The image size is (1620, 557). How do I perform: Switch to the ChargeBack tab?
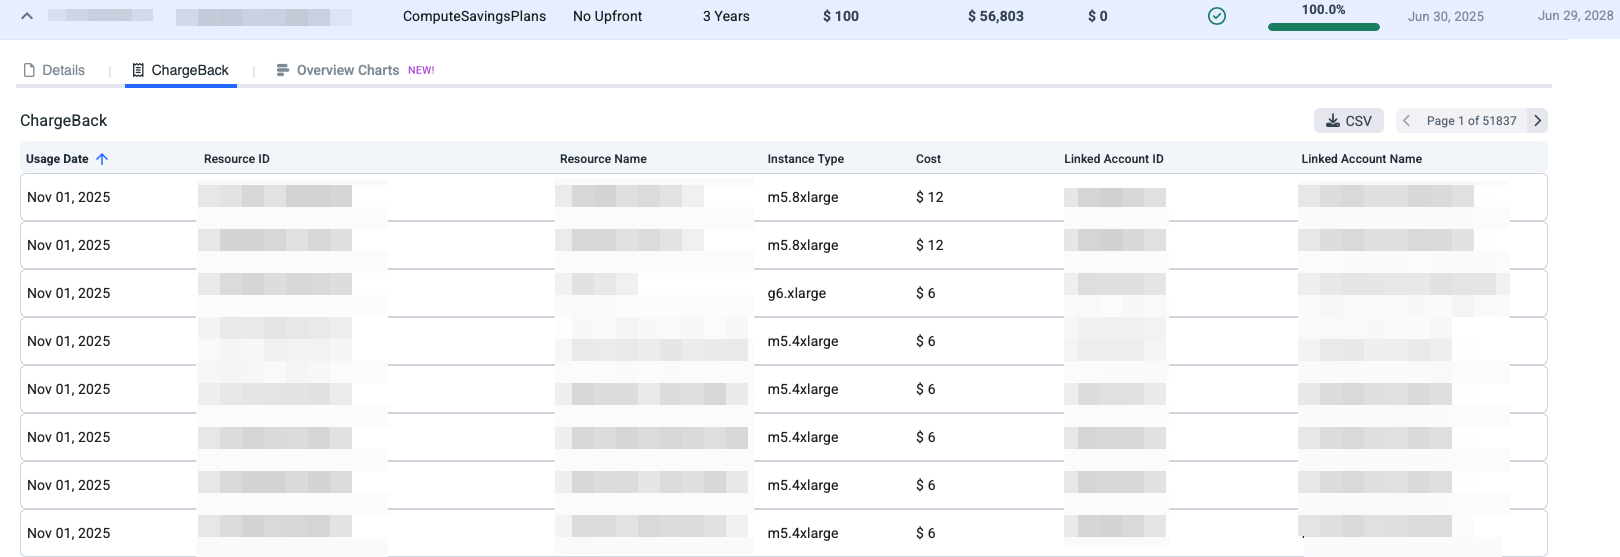coord(181,70)
